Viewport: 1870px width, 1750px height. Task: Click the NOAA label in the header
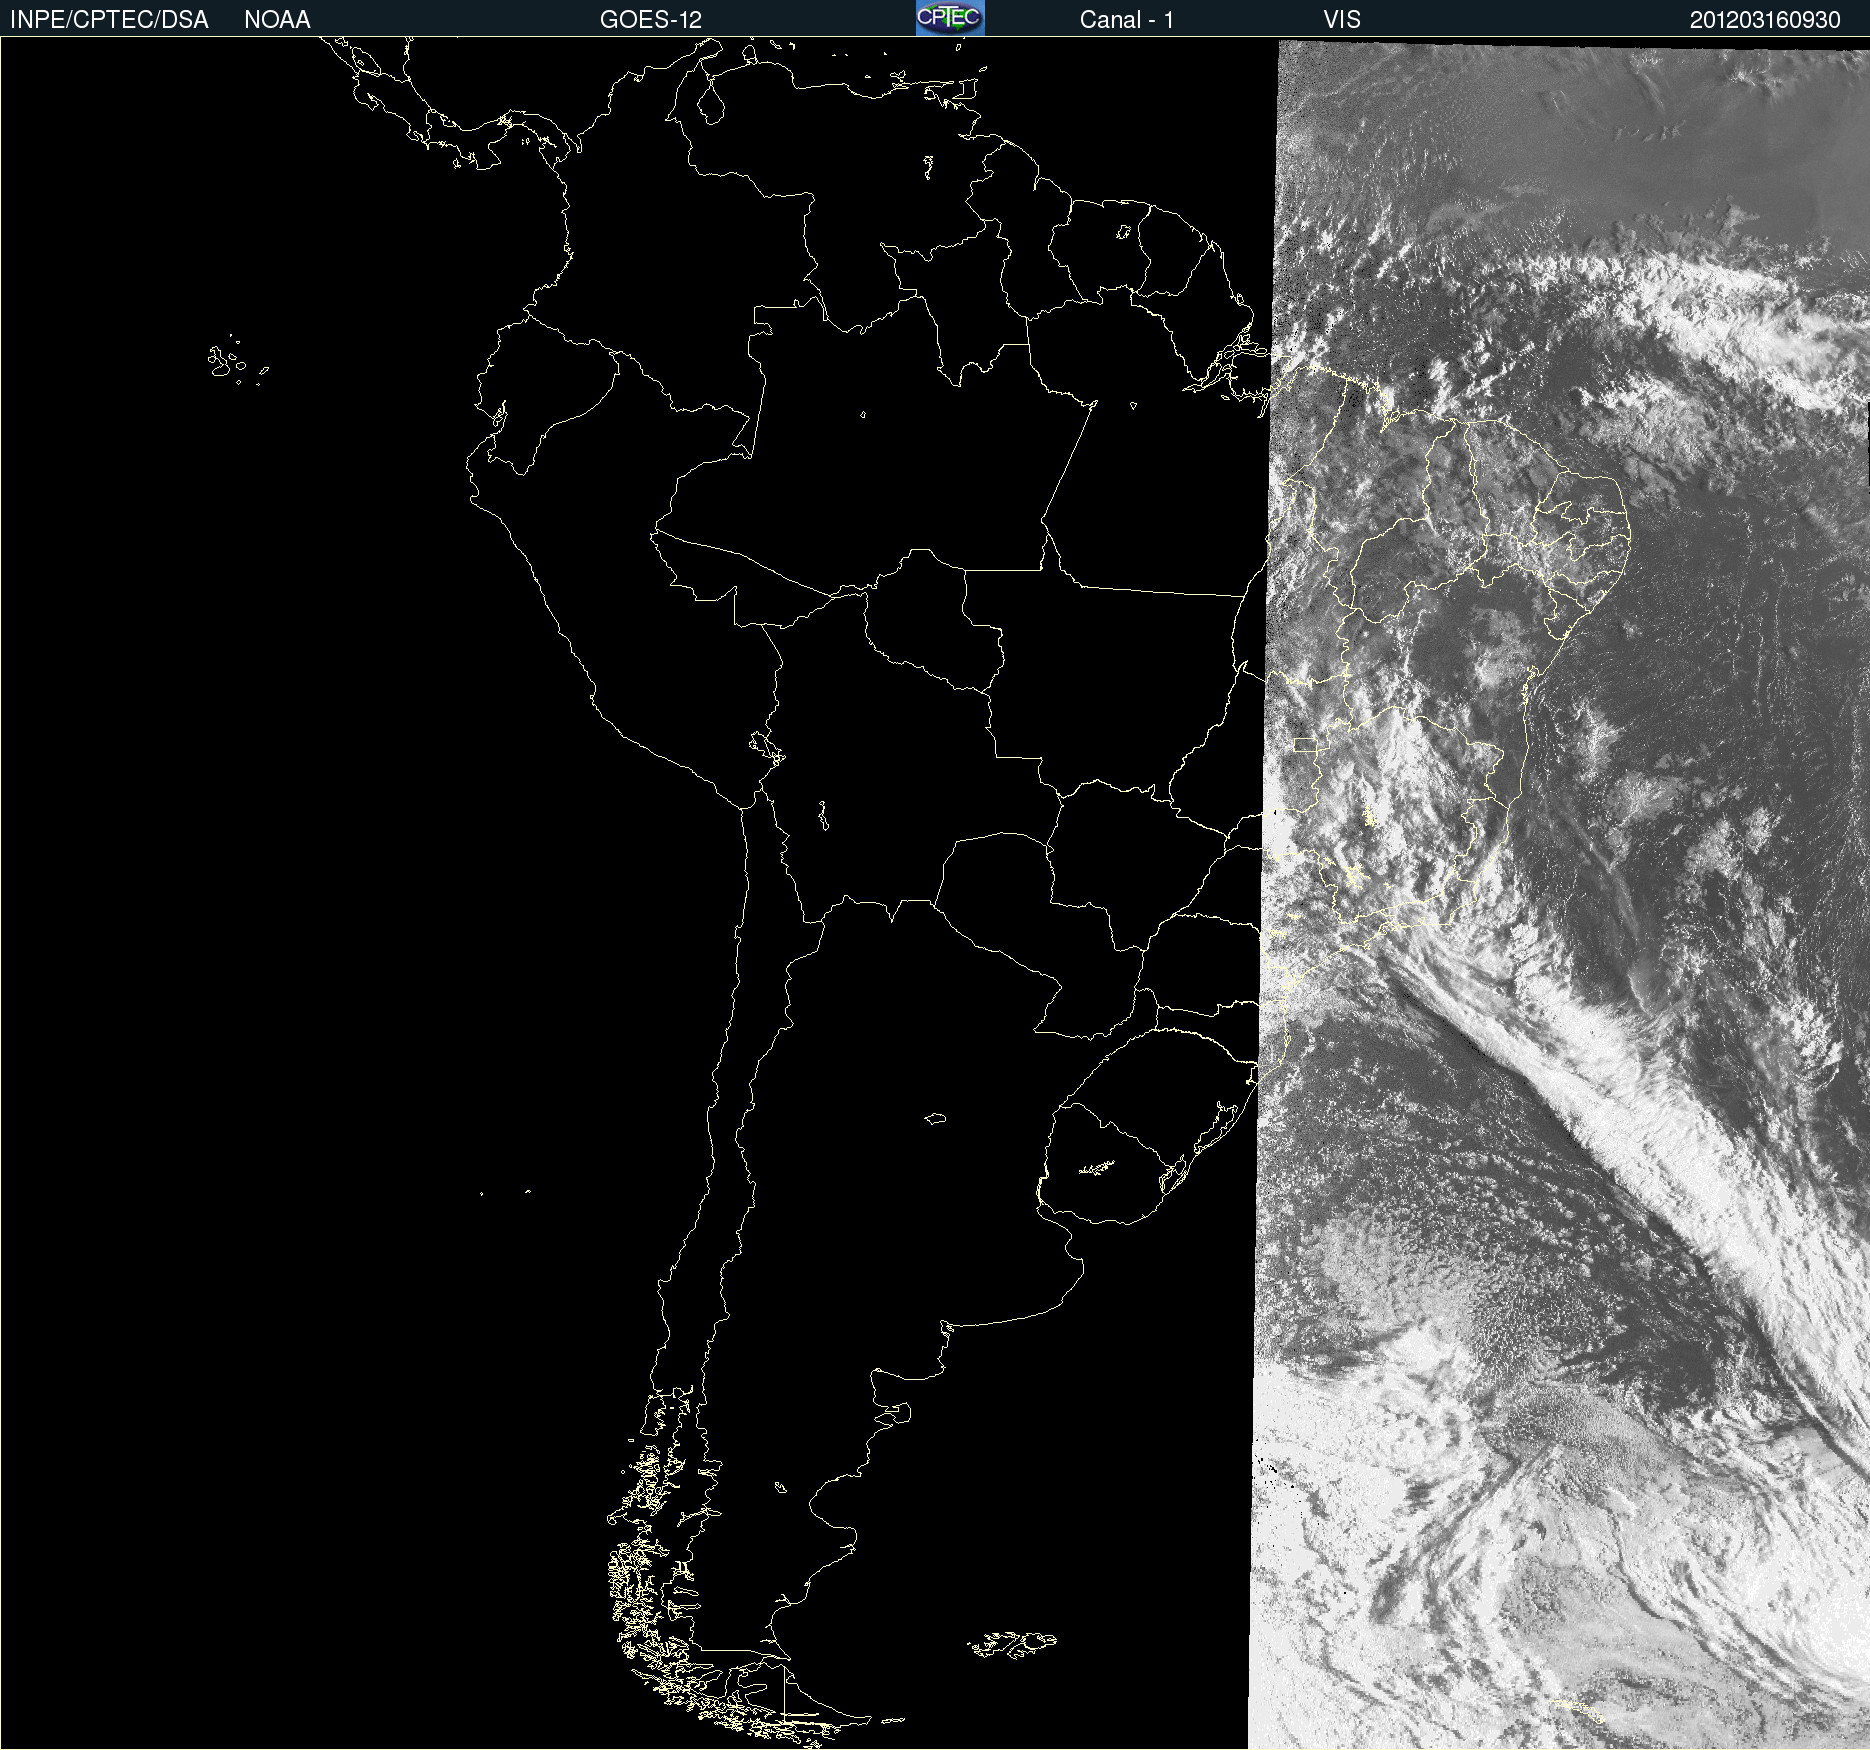tap(277, 20)
